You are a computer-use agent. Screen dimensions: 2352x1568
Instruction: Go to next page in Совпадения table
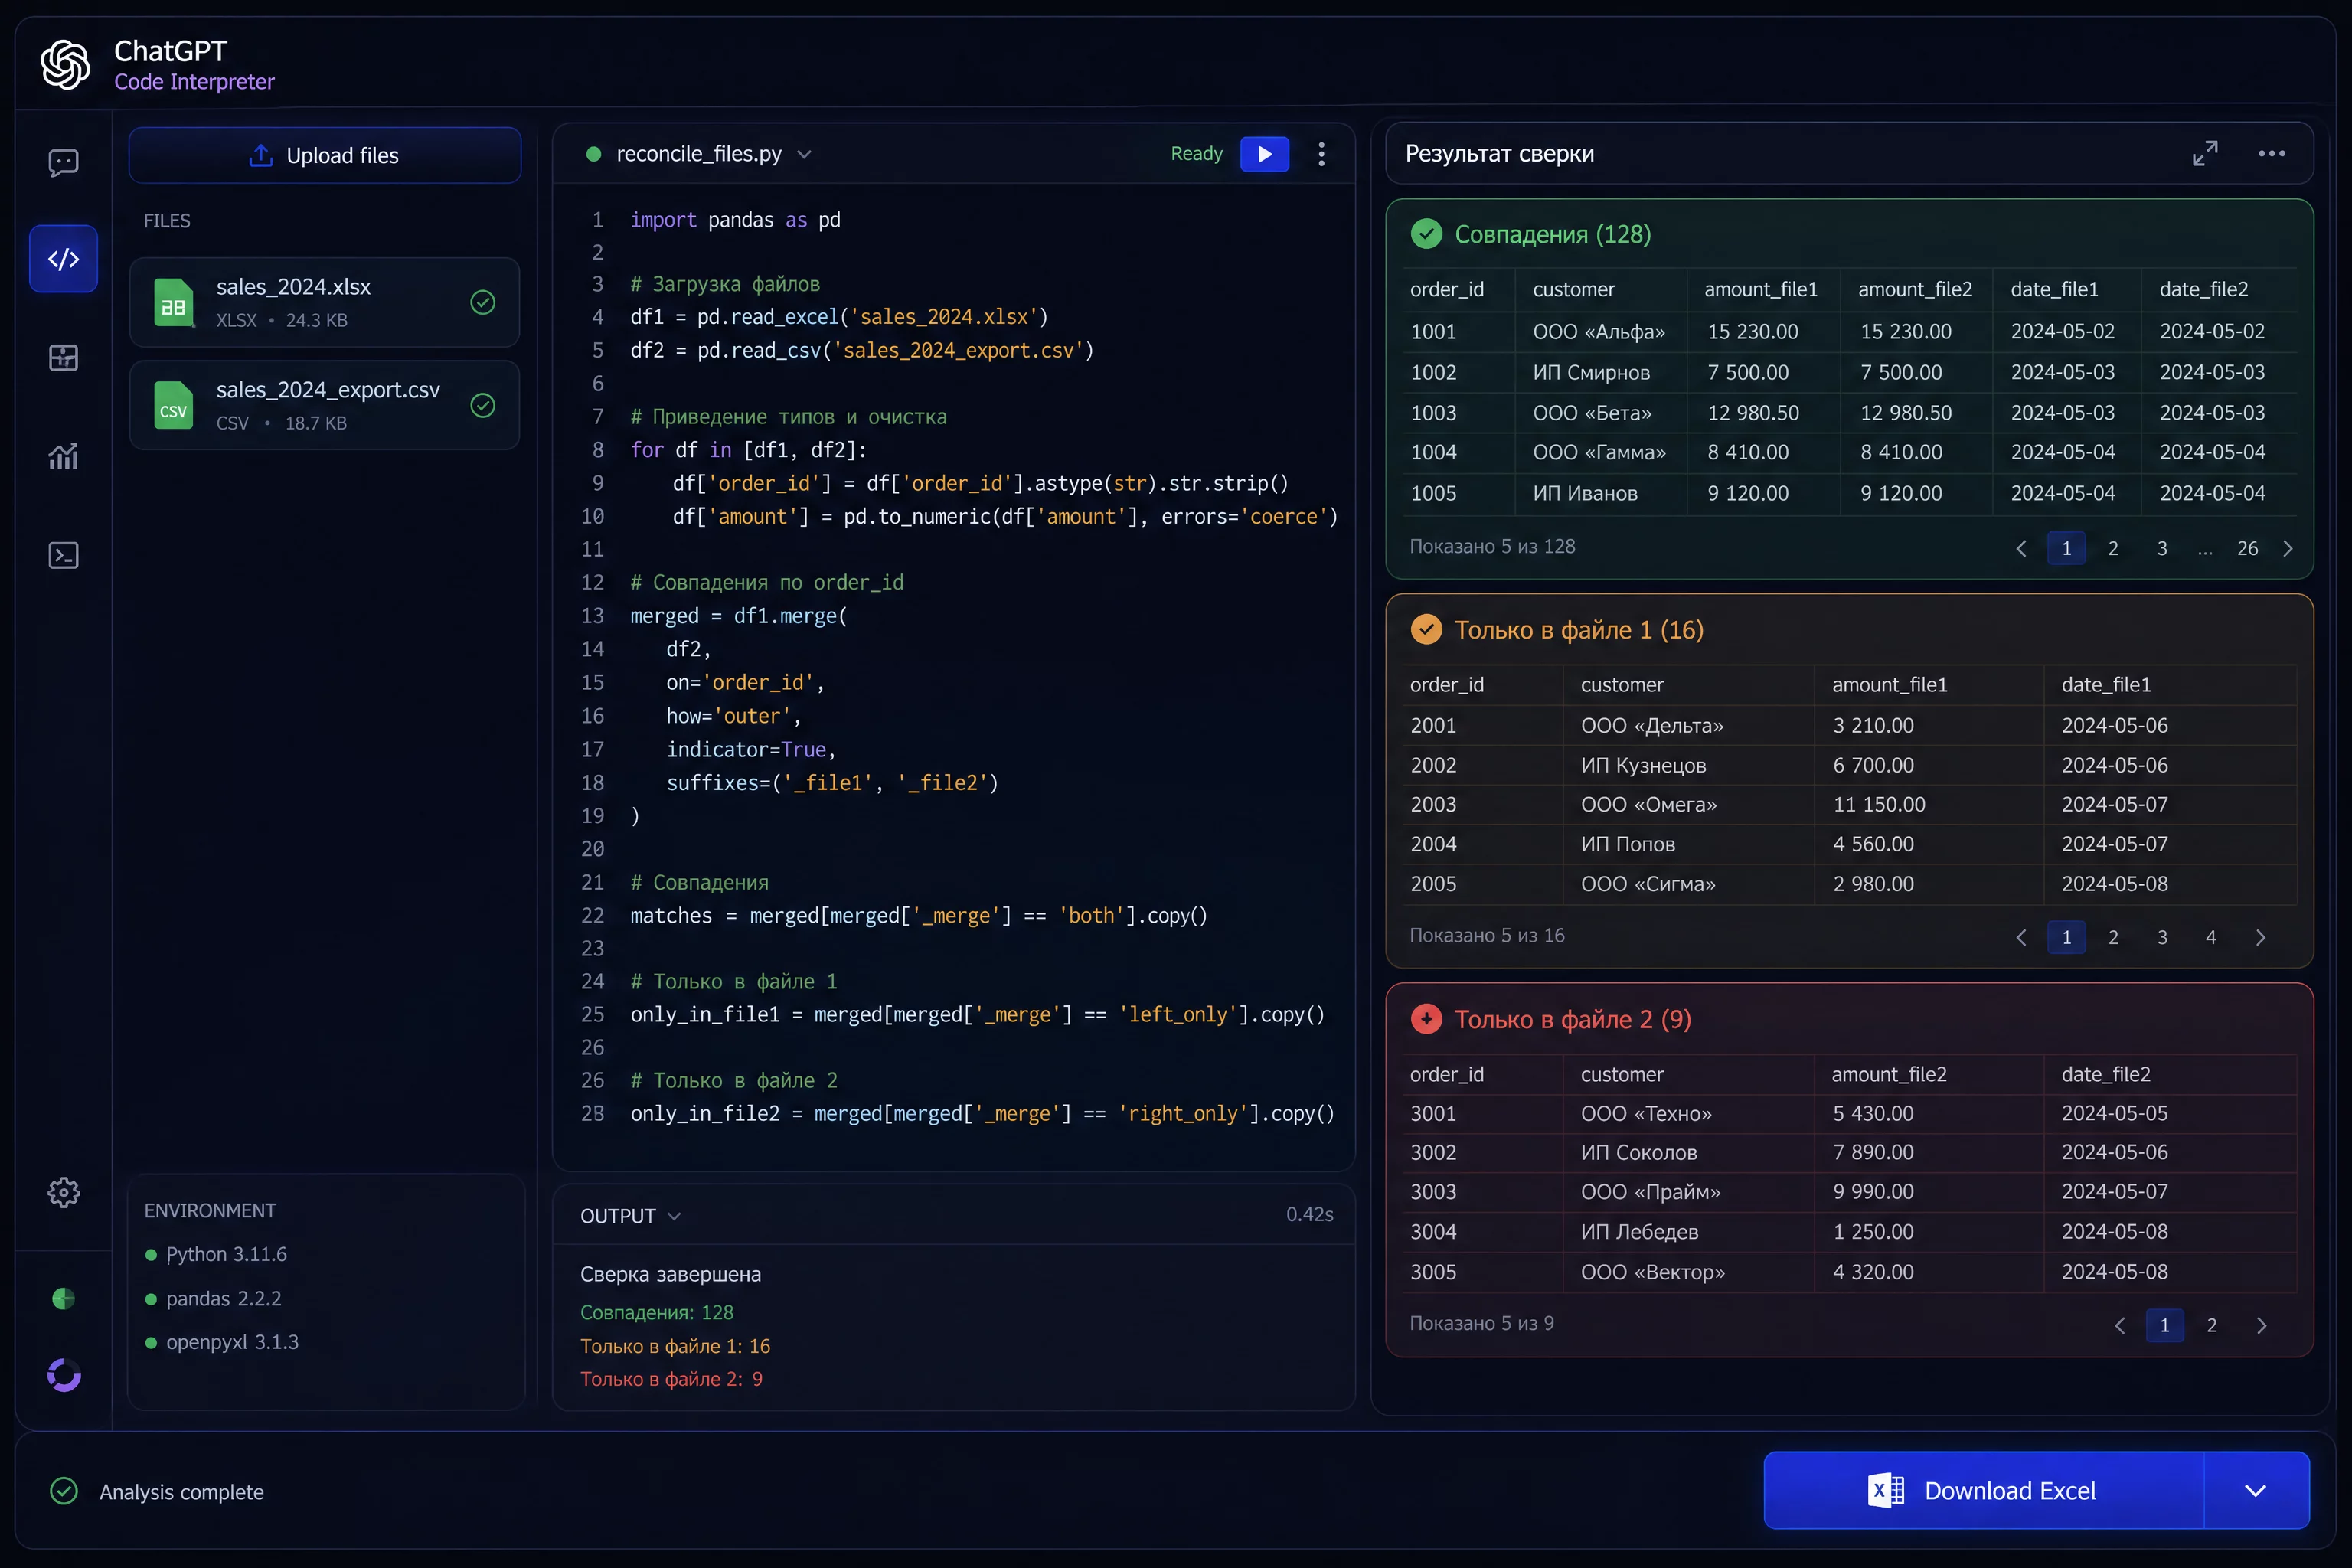(2288, 548)
